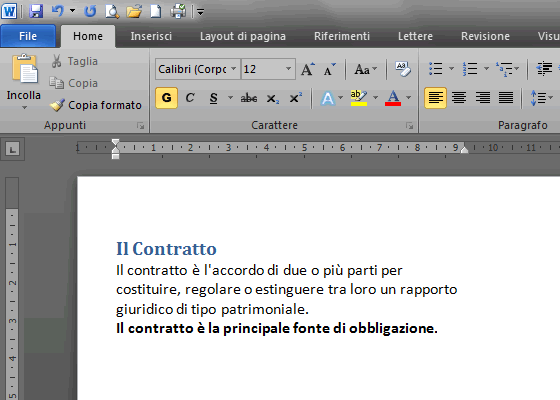The width and height of the screenshot is (560, 400).
Task: Switch to the Inserisci tab
Action: (151, 36)
